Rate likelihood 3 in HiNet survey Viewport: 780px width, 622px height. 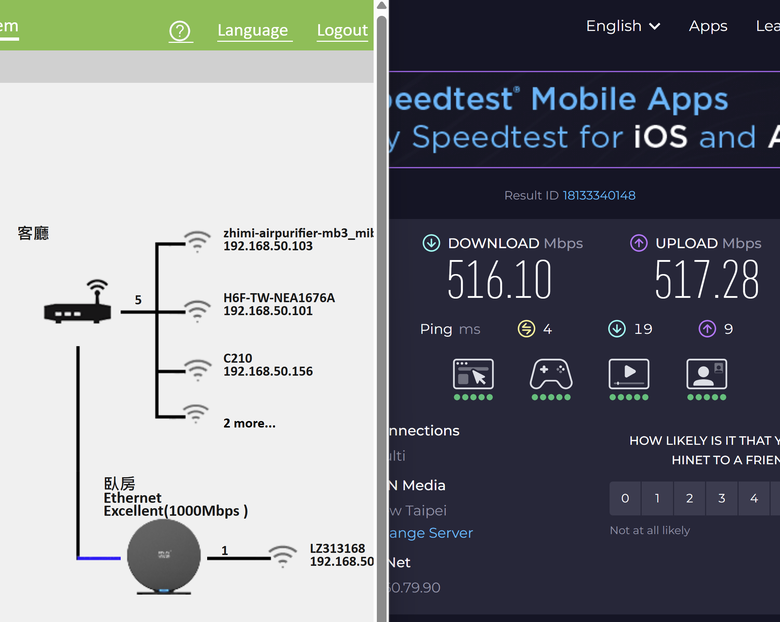tap(722, 498)
